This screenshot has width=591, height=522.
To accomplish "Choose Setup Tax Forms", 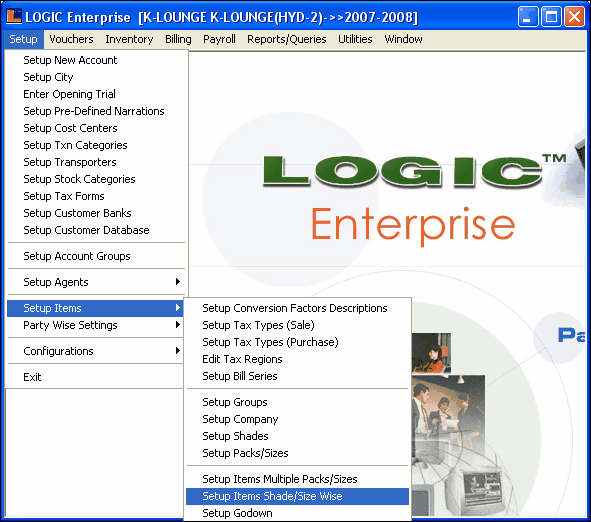I will pyautogui.click(x=96, y=196).
